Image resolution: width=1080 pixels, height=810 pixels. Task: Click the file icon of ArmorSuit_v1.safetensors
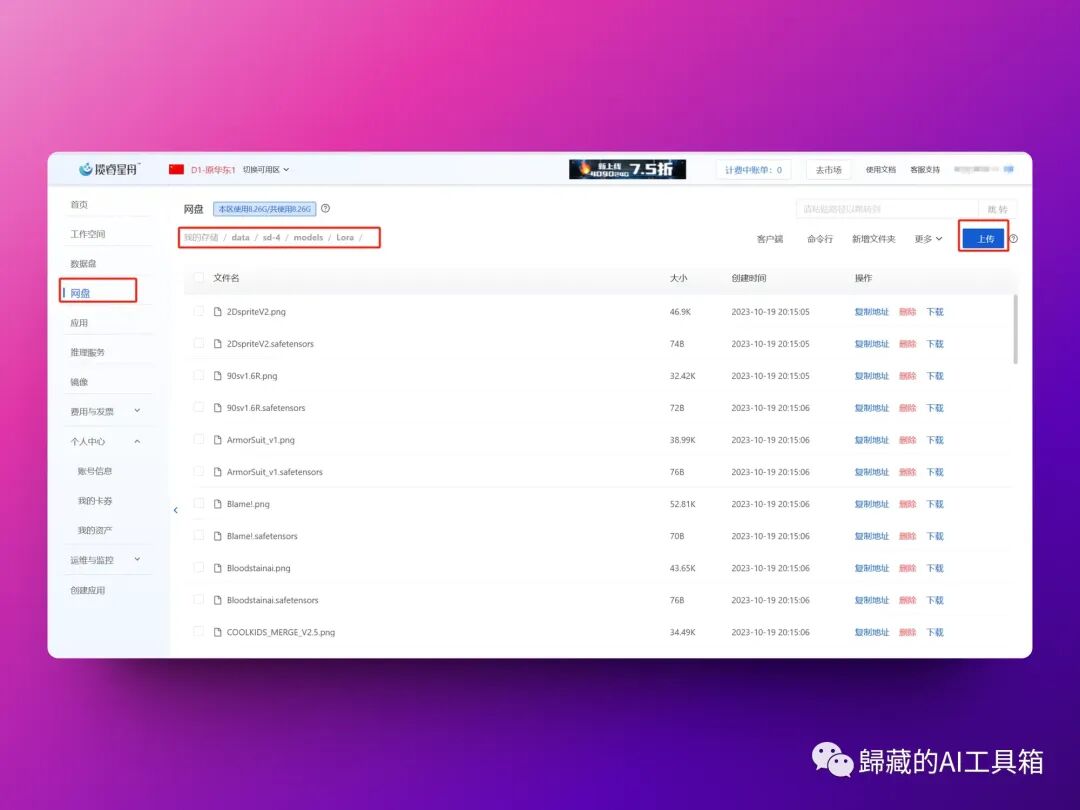pyautogui.click(x=218, y=472)
